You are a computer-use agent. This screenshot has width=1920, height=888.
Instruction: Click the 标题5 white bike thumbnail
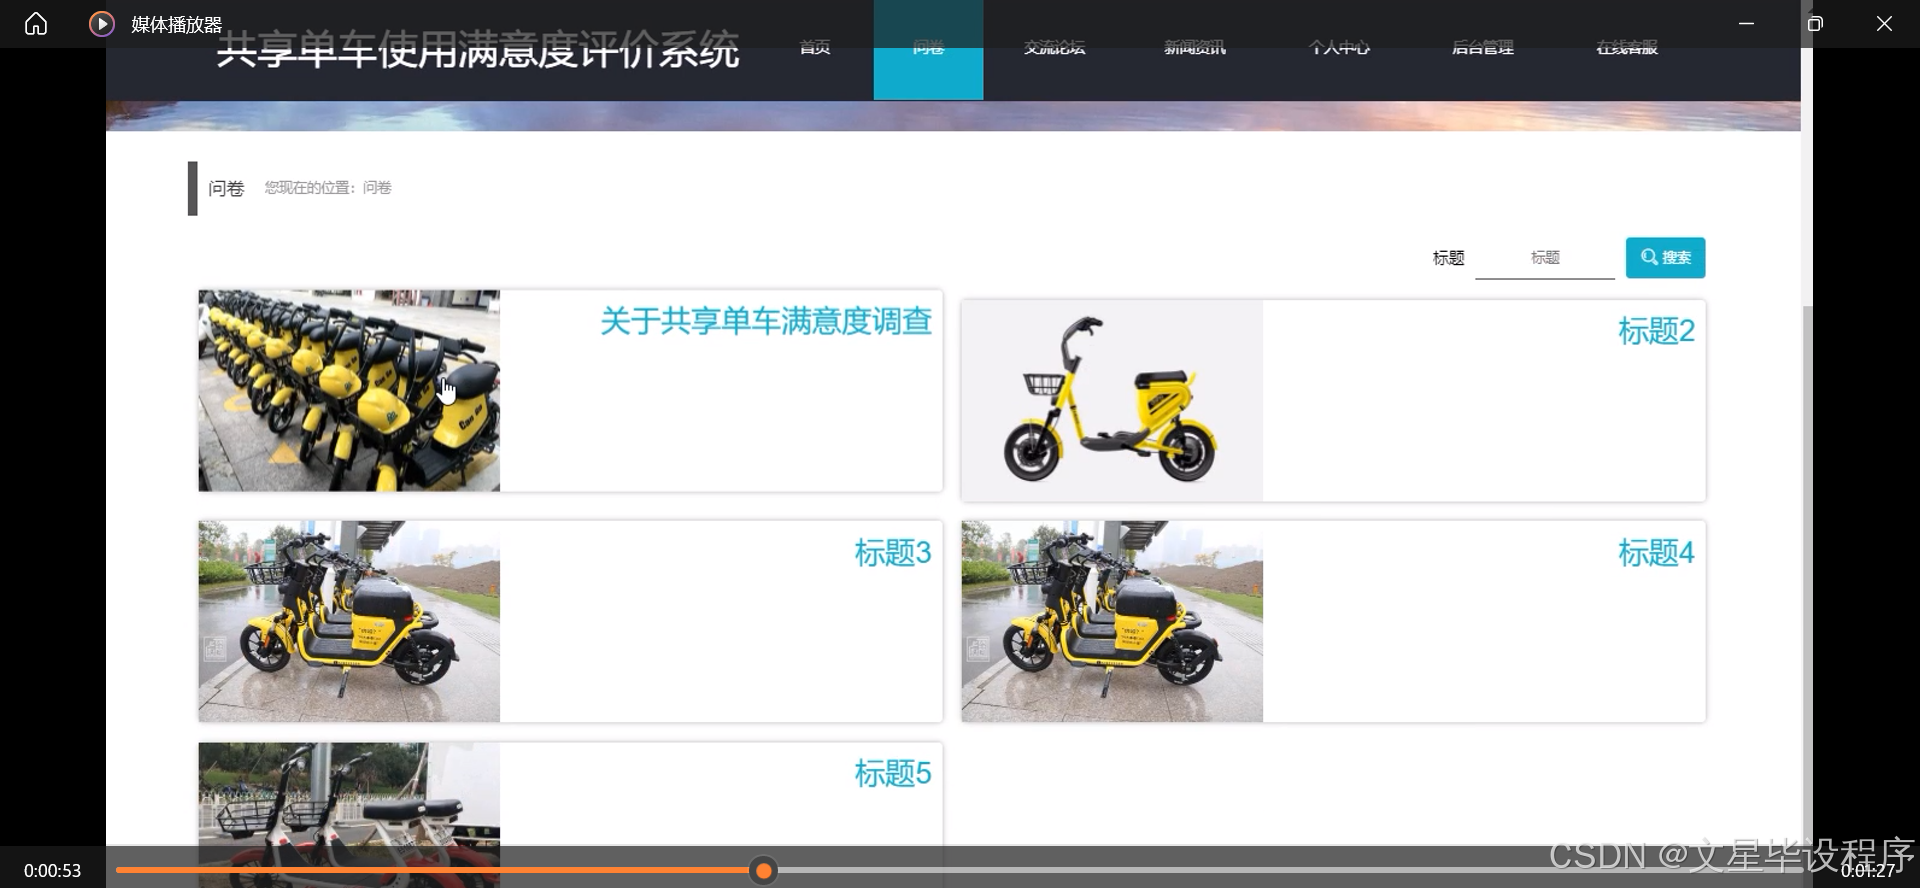(349, 814)
